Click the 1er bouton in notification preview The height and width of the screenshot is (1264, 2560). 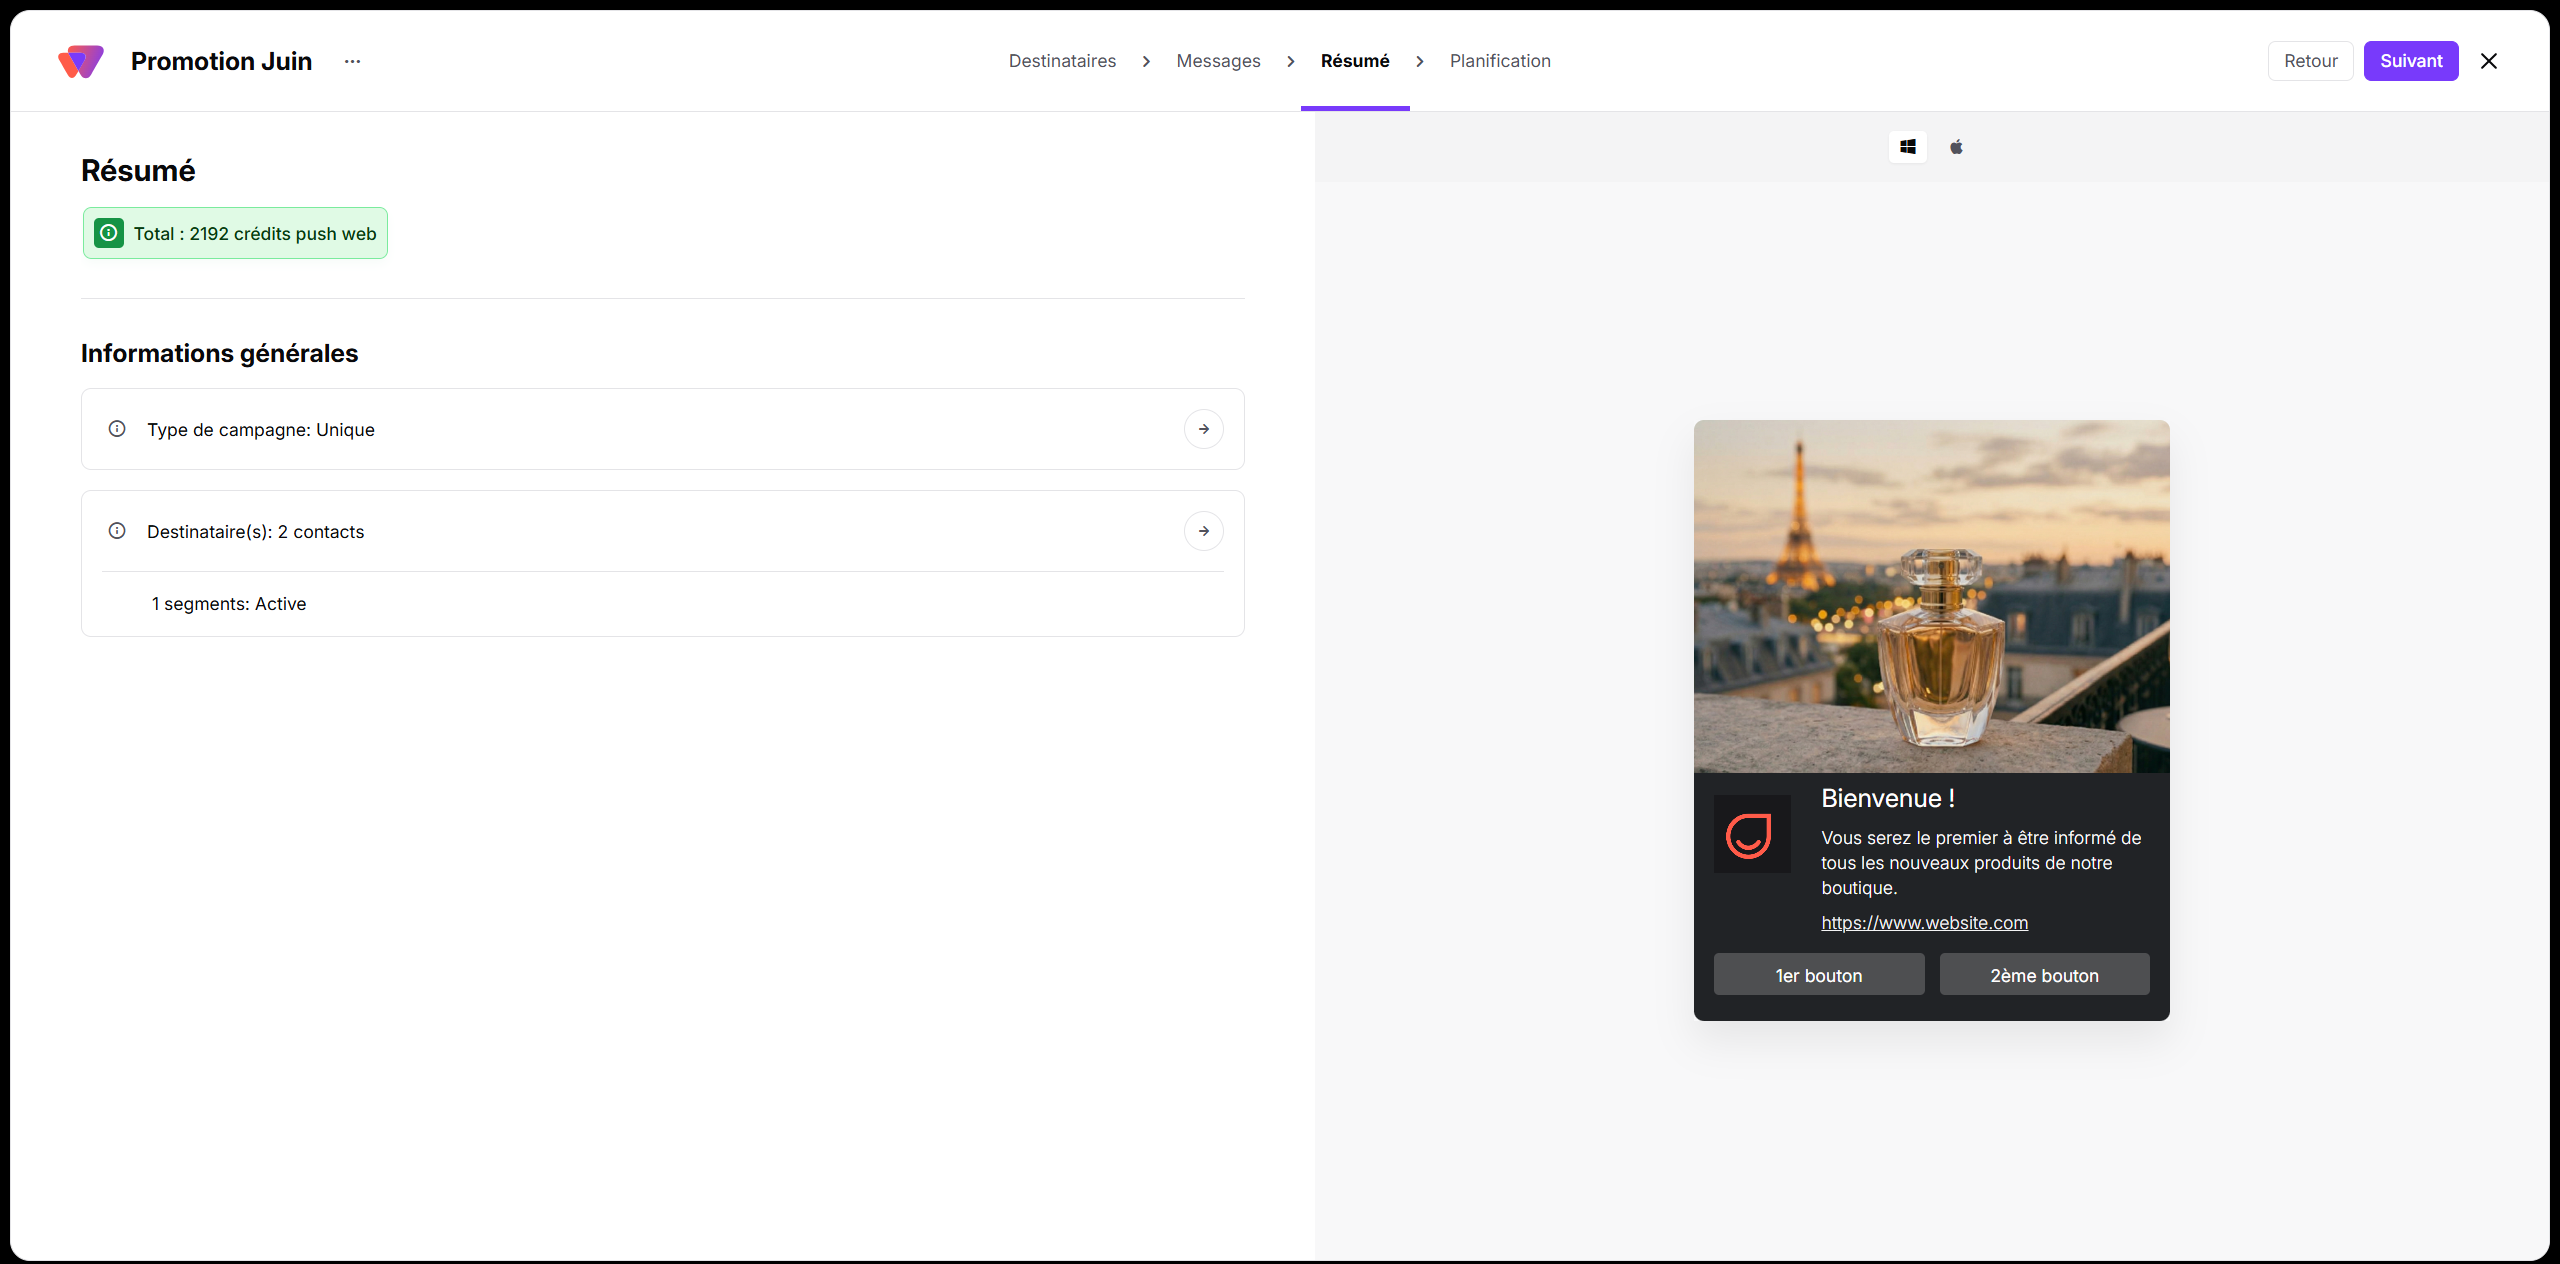1818,975
